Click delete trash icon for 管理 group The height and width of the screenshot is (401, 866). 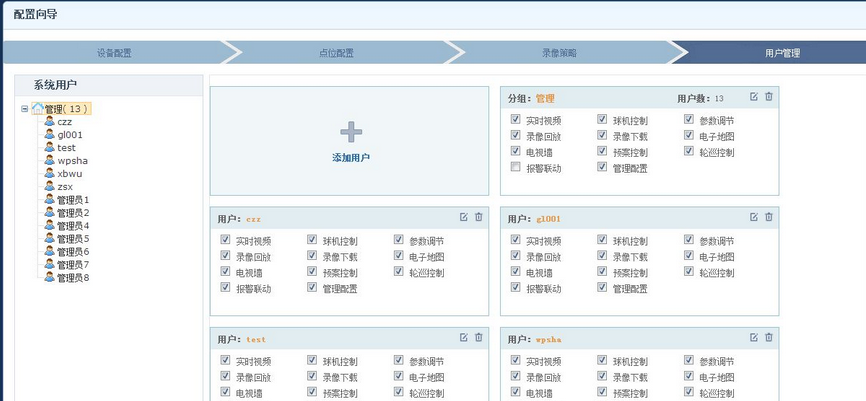click(769, 97)
